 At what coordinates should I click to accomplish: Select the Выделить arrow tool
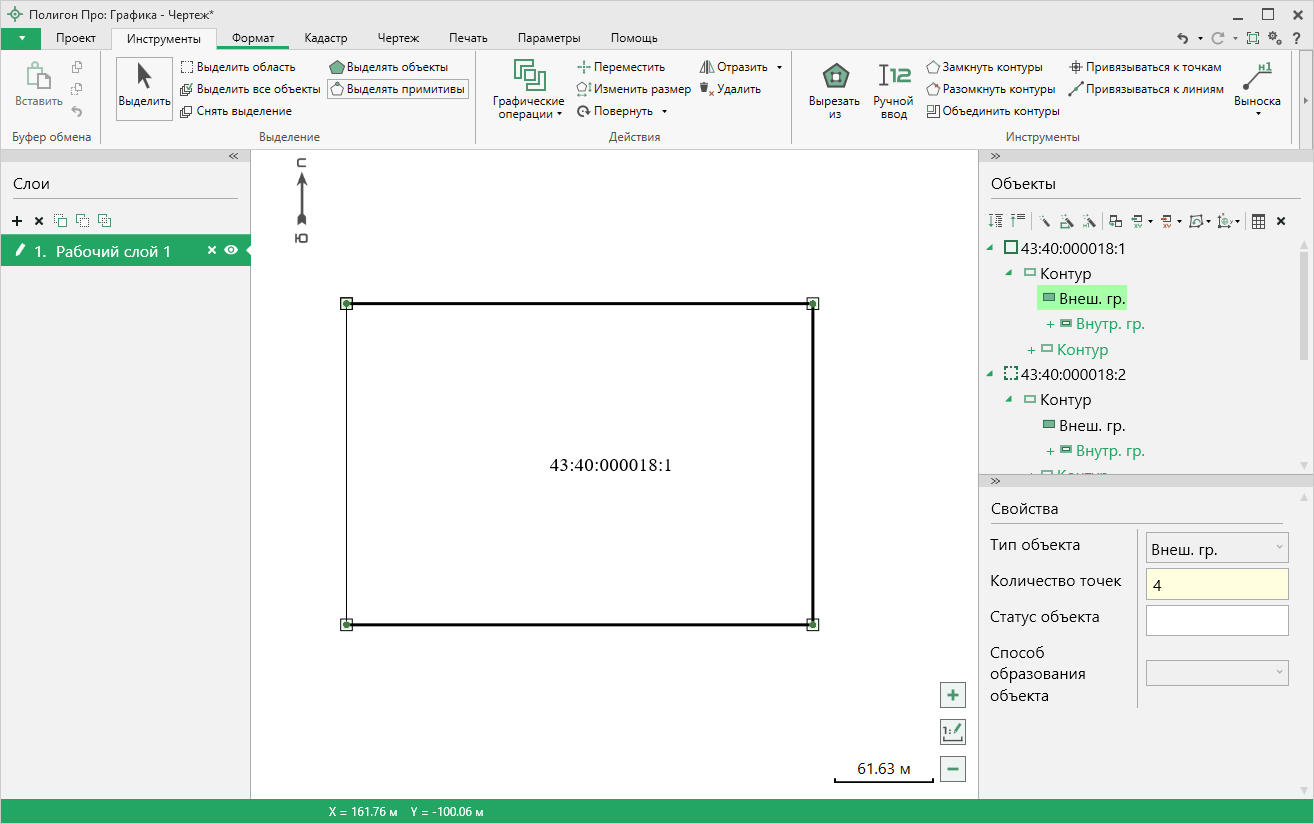tap(144, 88)
